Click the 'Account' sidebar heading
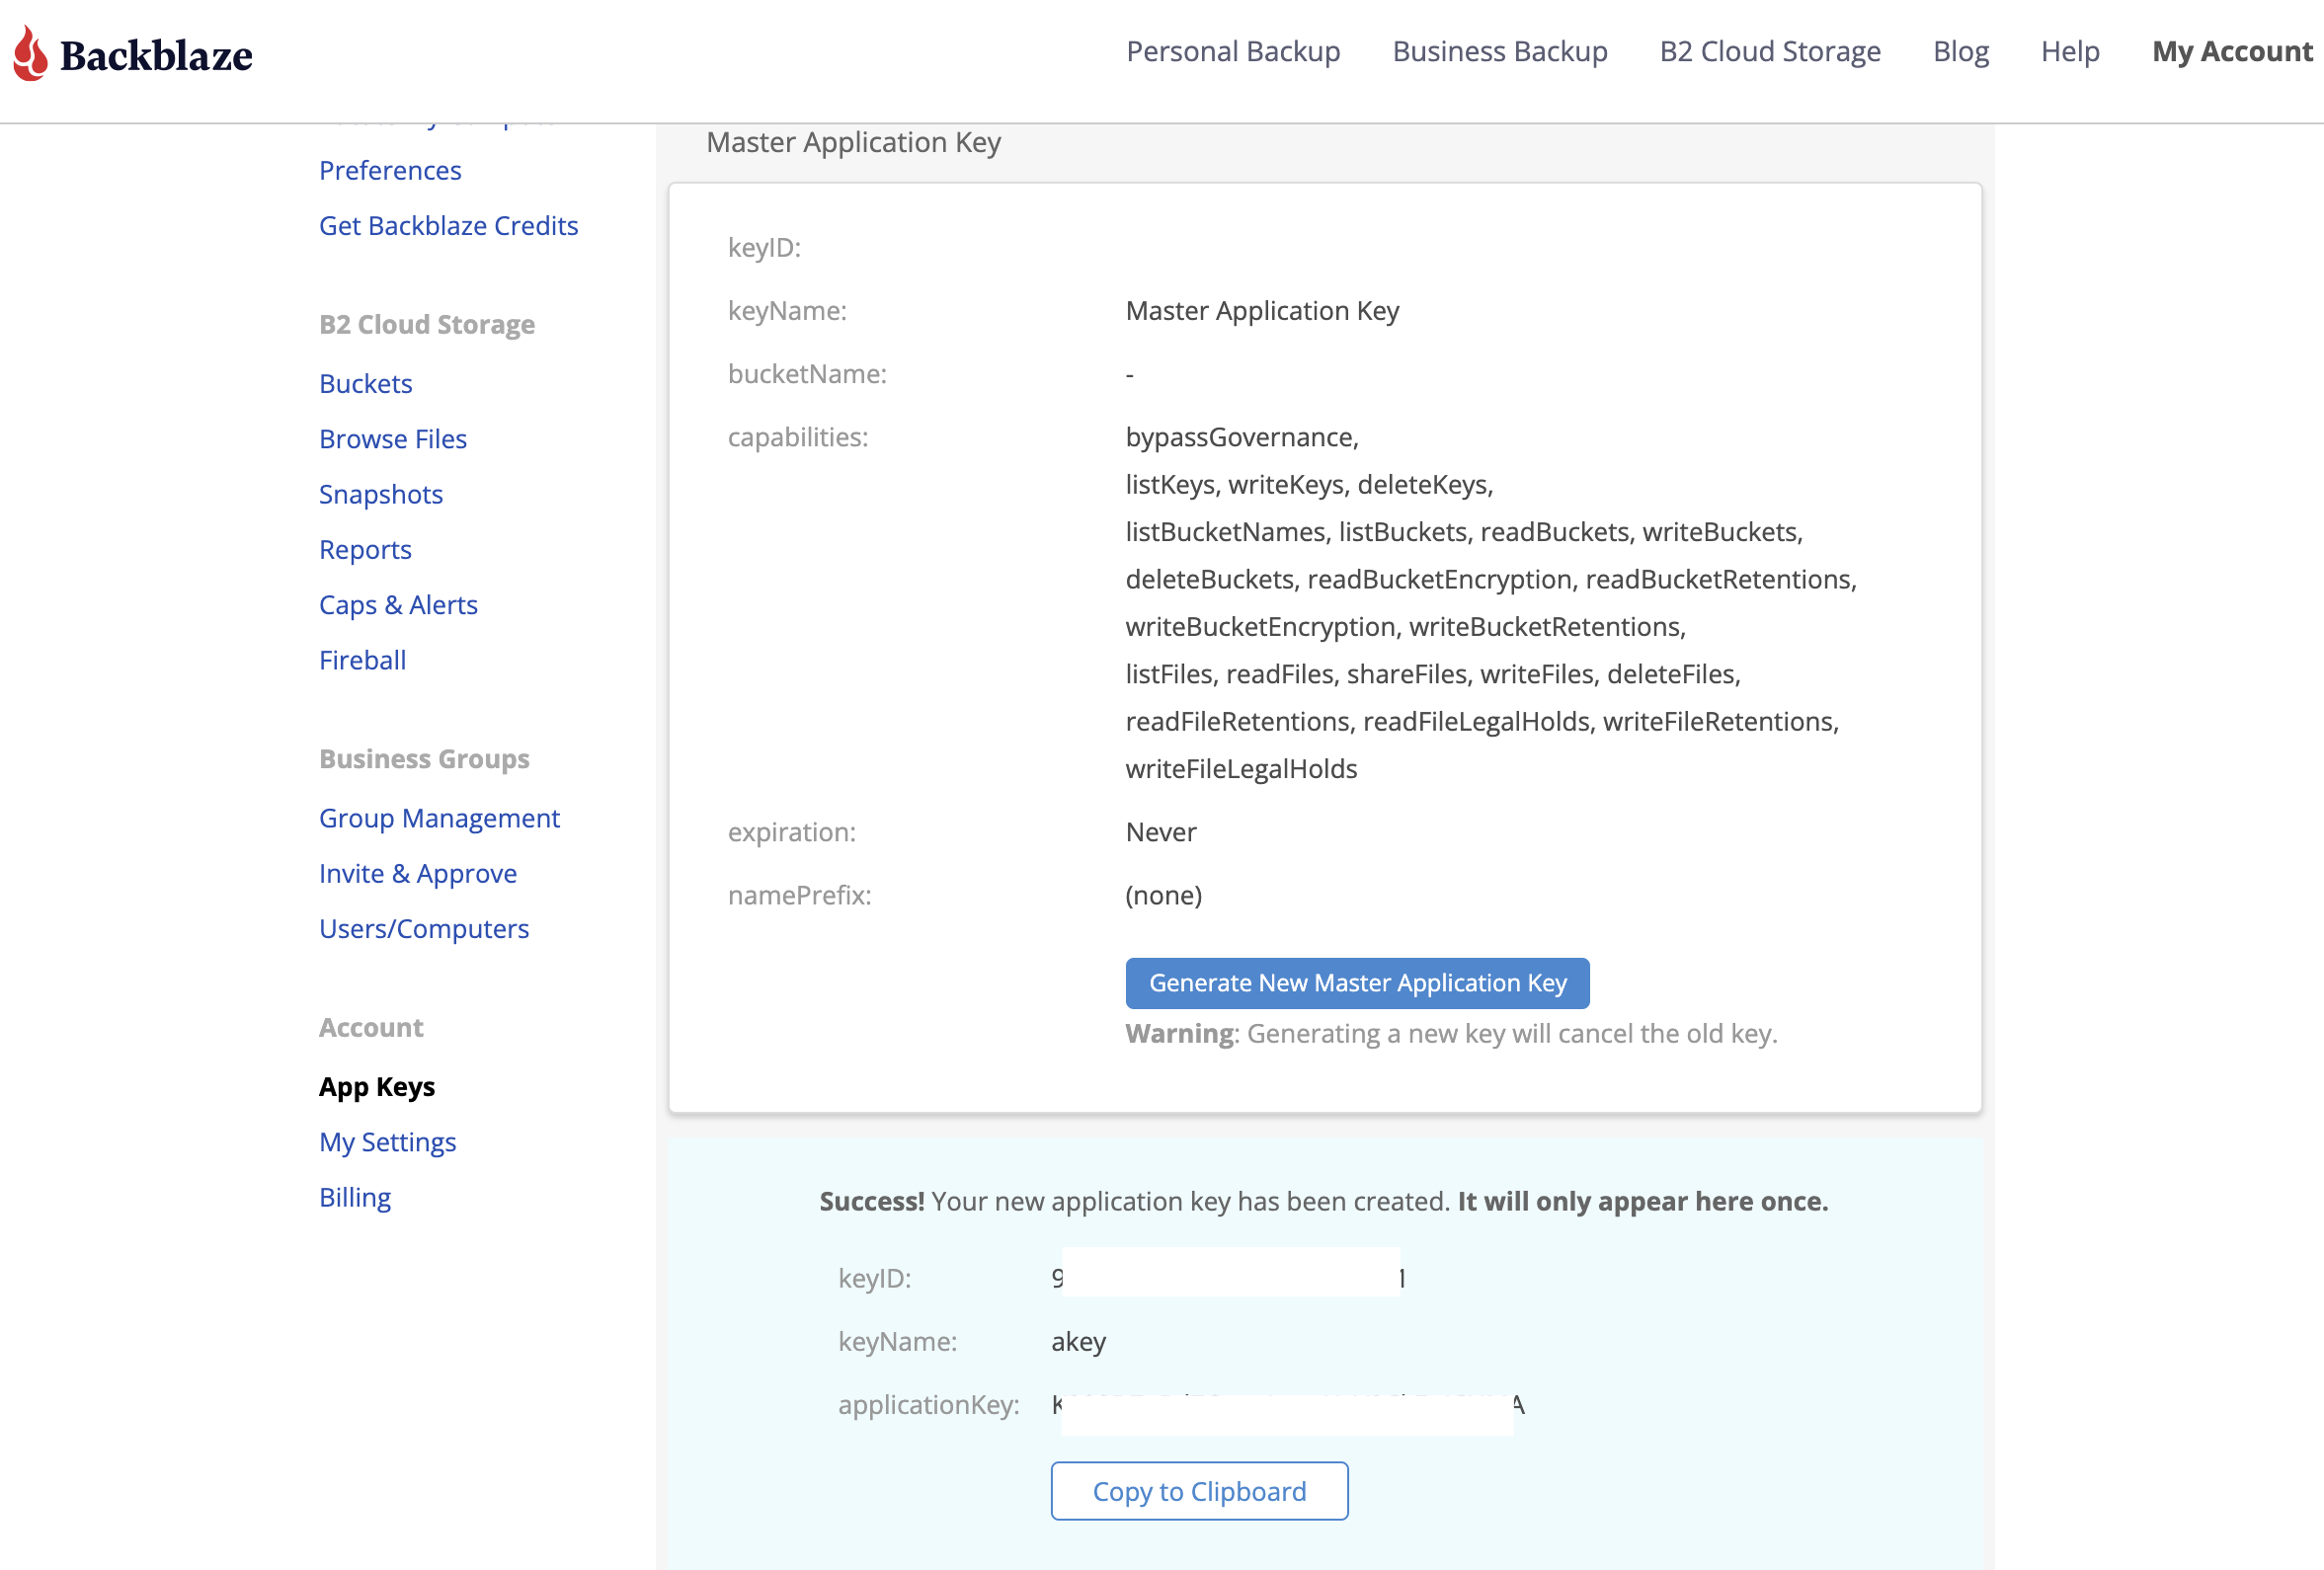This screenshot has width=2324, height=1570. coord(370,1028)
